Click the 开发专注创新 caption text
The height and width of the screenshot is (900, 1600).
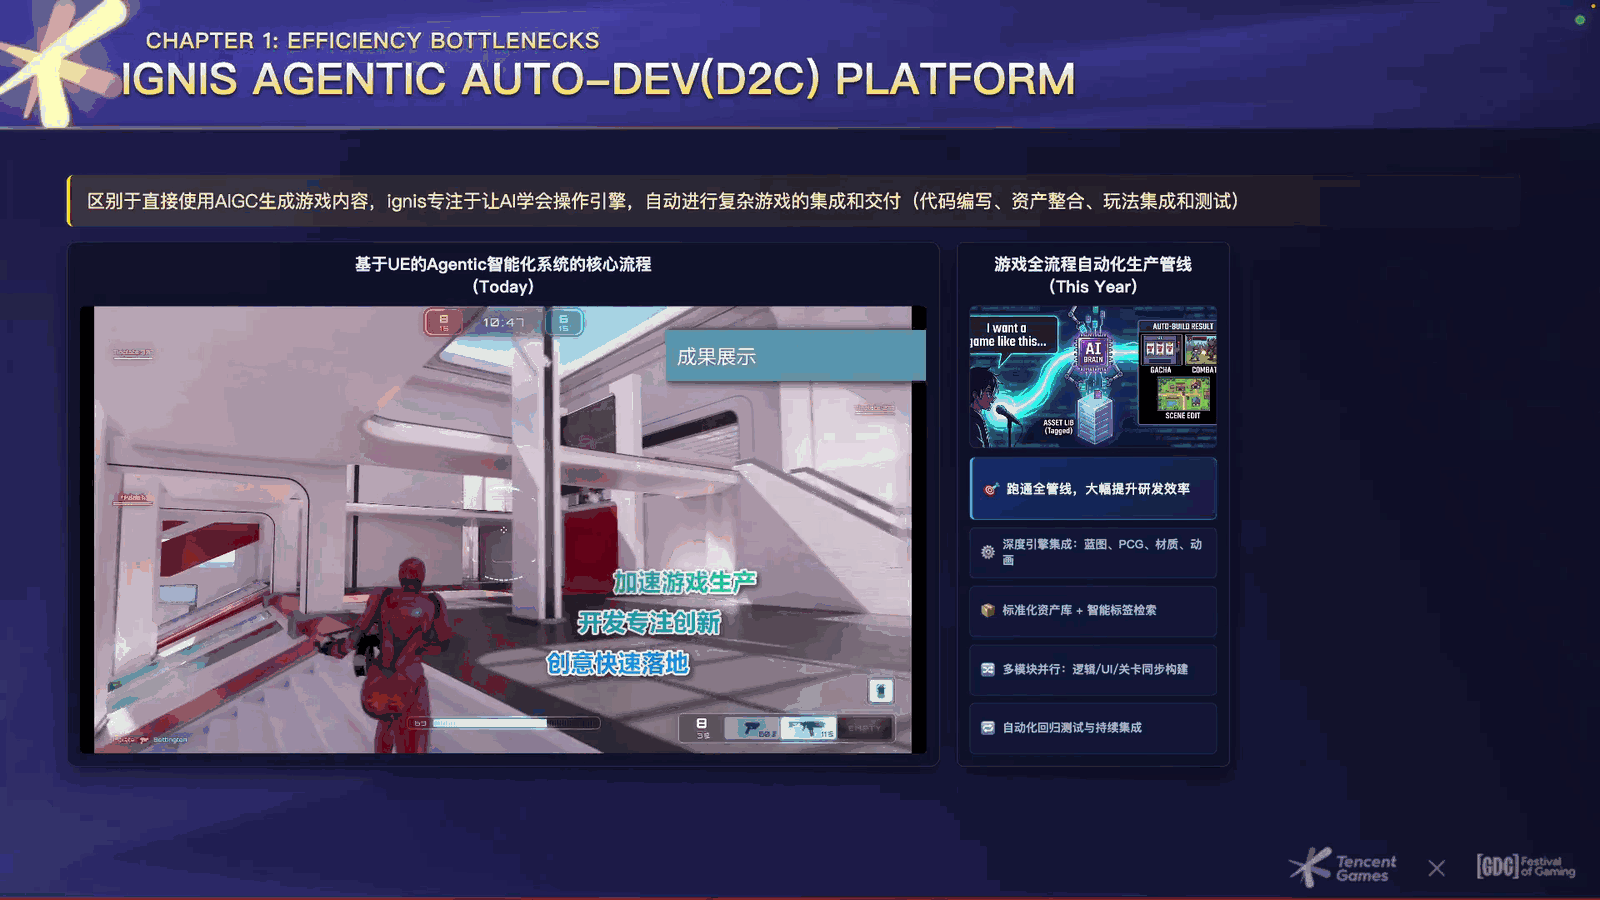tap(649, 623)
